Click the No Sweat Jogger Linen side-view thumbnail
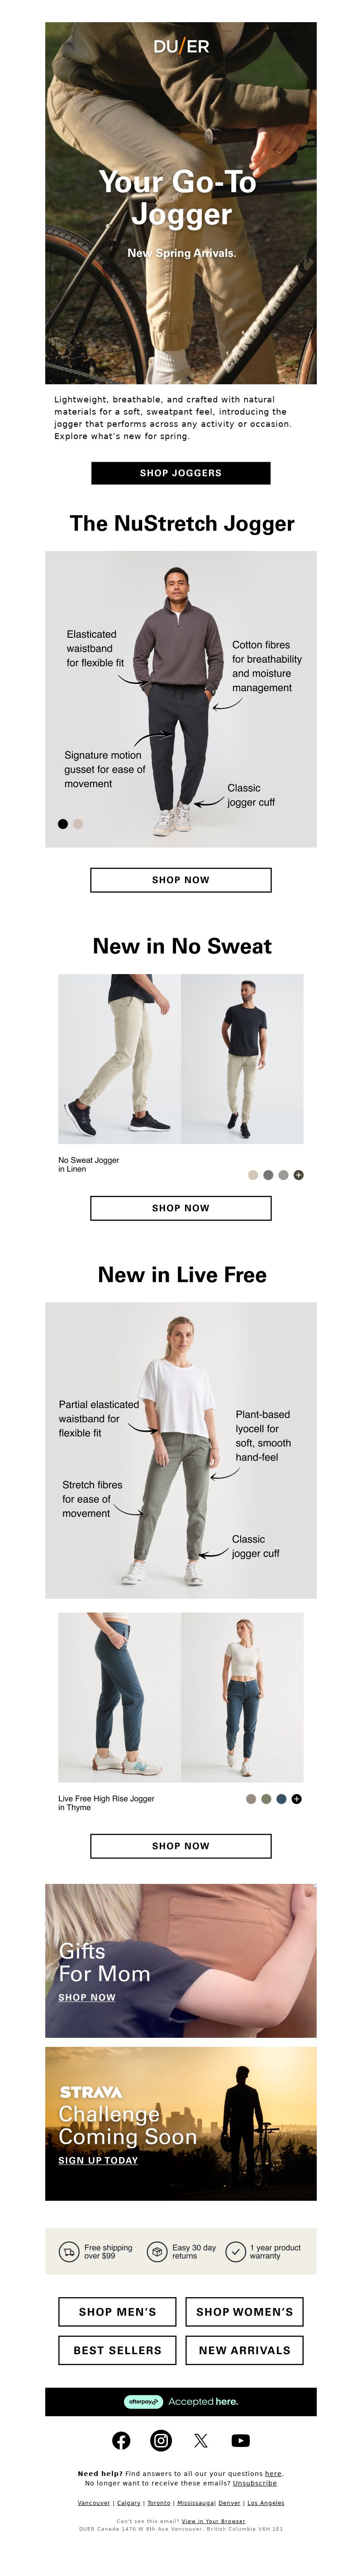The image size is (362, 2576). click(119, 1059)
